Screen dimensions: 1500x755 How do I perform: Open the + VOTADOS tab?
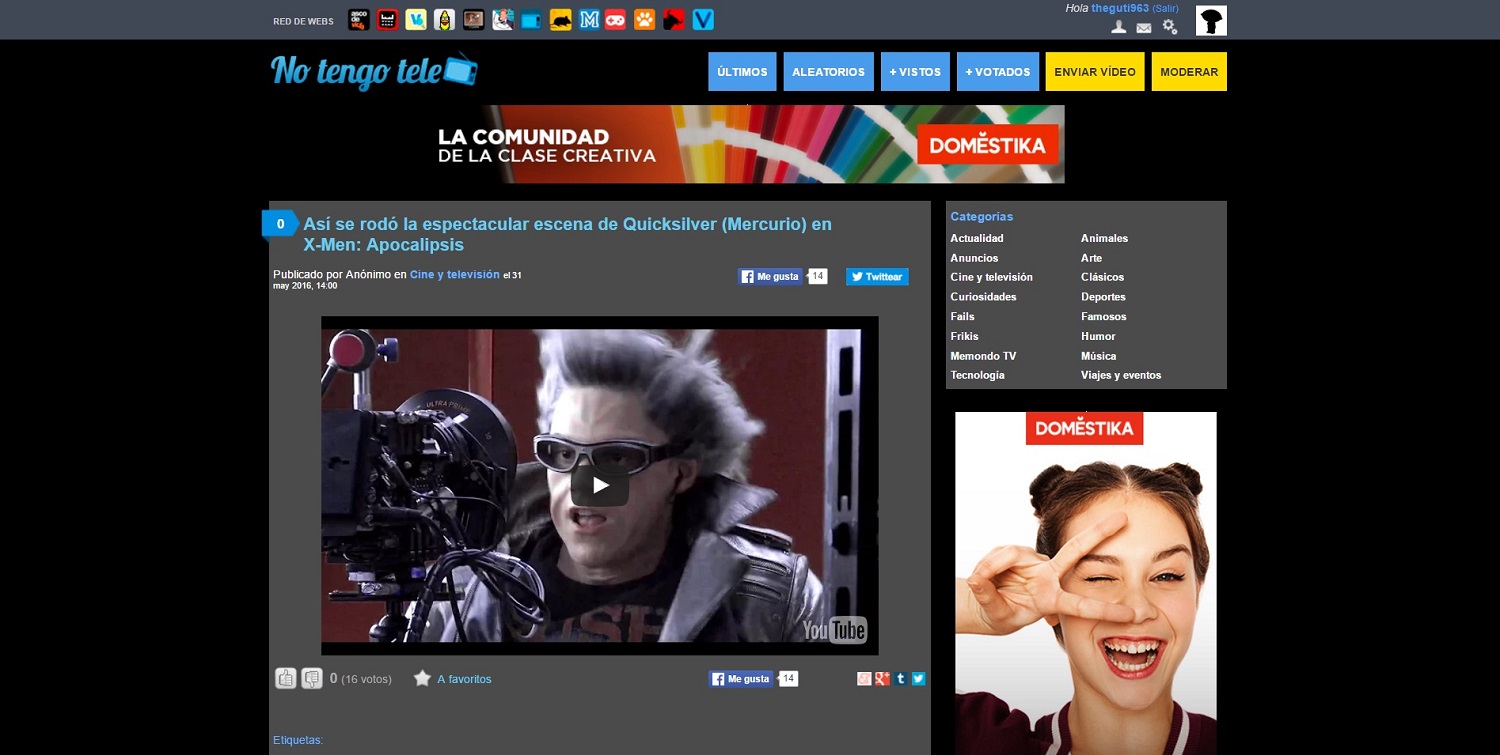pos(998,72)
